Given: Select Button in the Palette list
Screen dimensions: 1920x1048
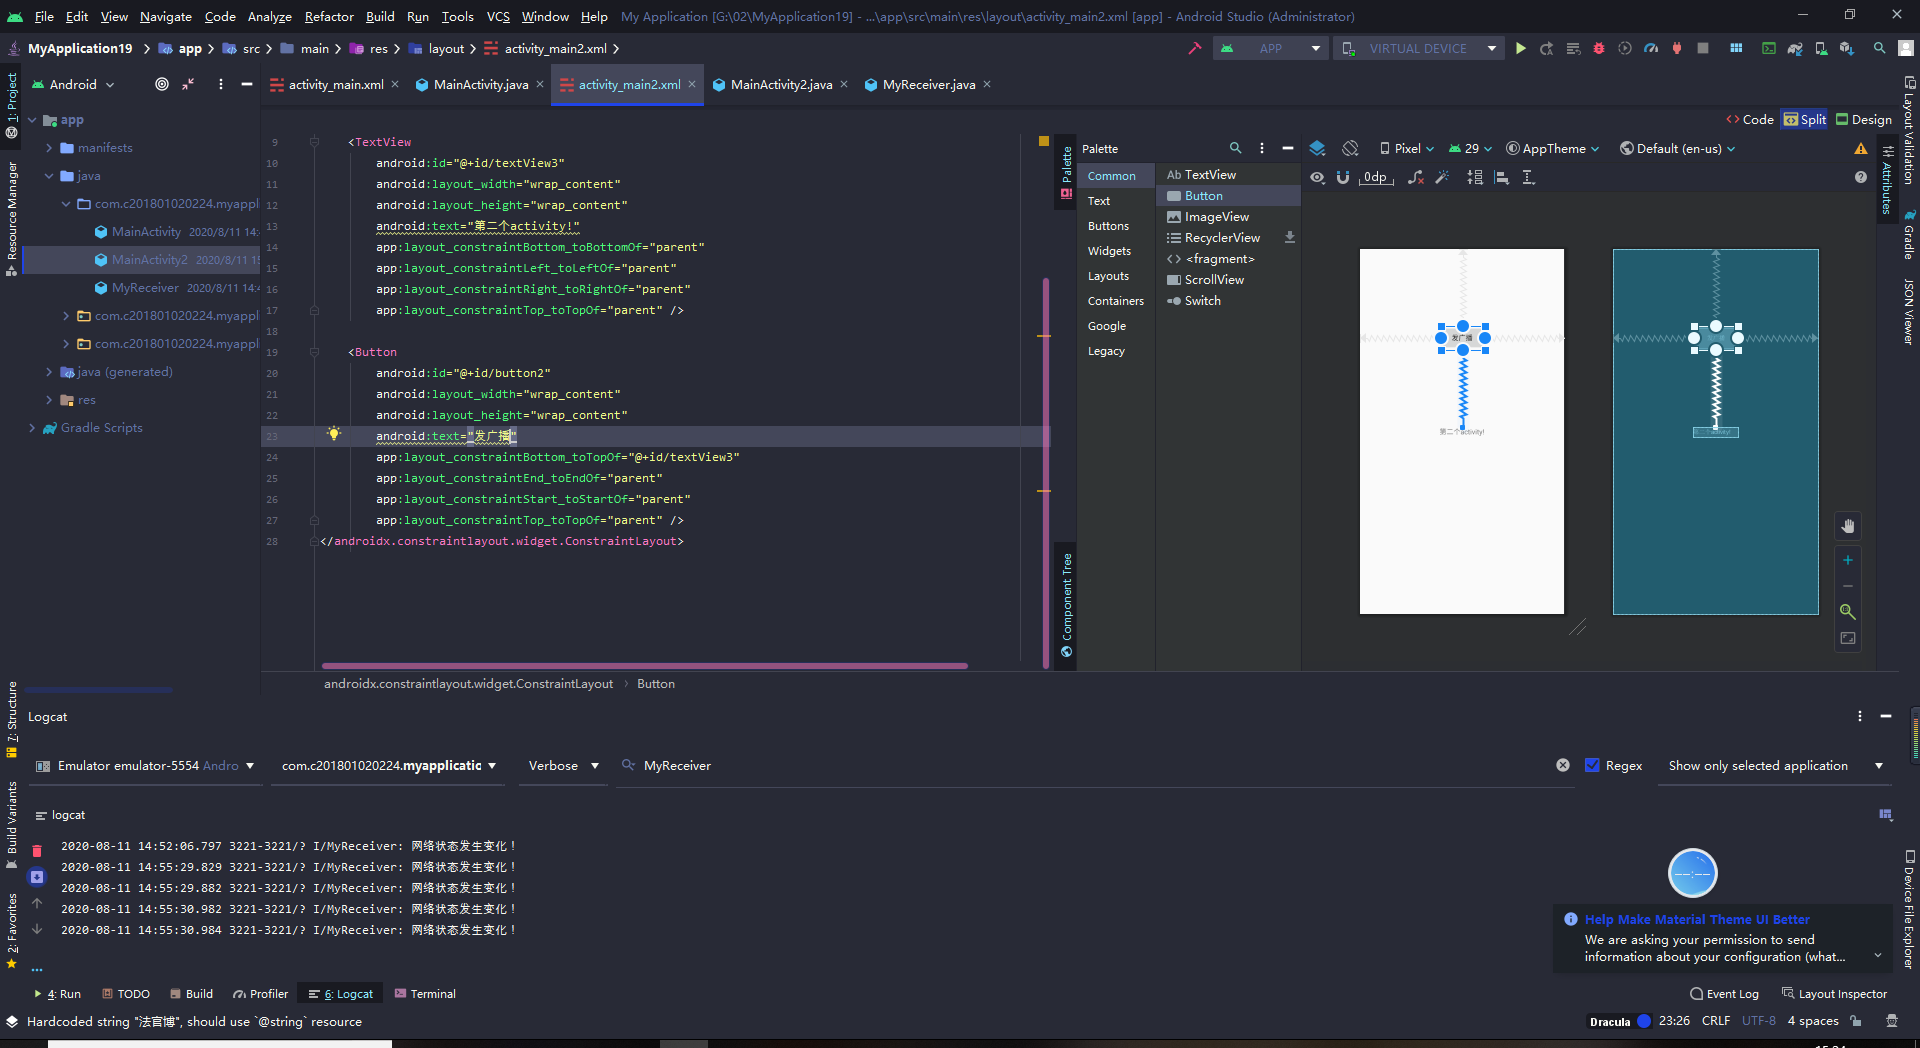Looking at the screenshot, I should point(1229,195).
